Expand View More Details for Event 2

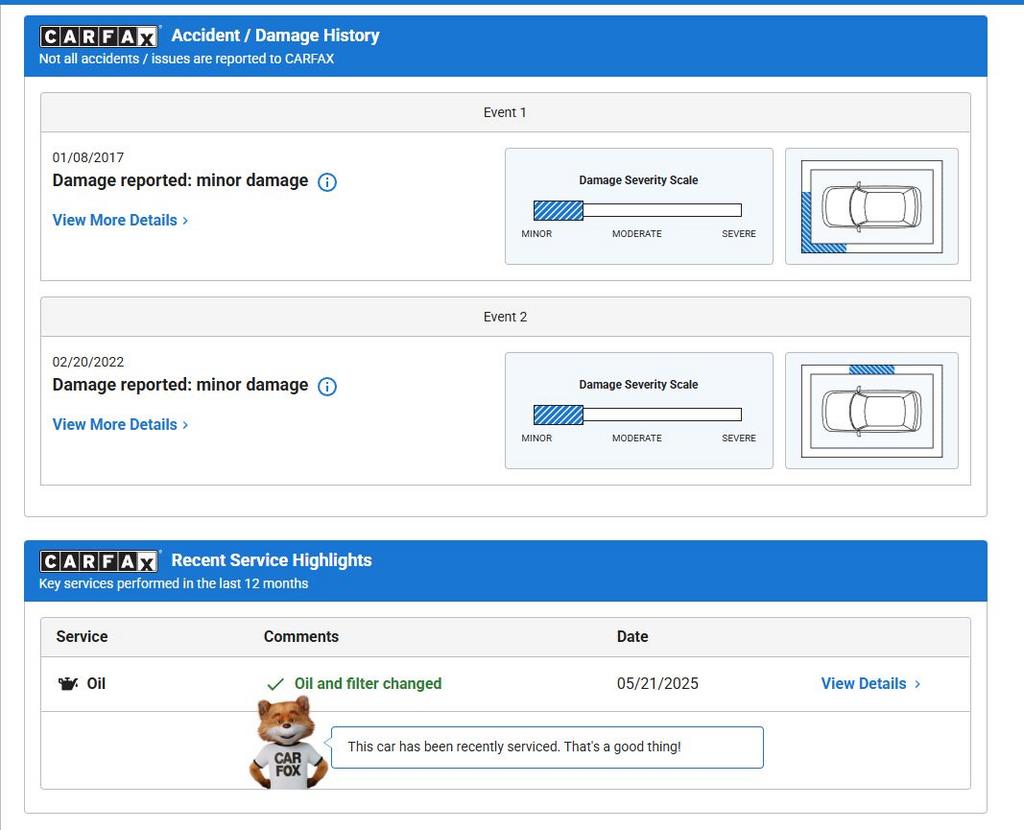pyautogui.click(x=120, y=424)
